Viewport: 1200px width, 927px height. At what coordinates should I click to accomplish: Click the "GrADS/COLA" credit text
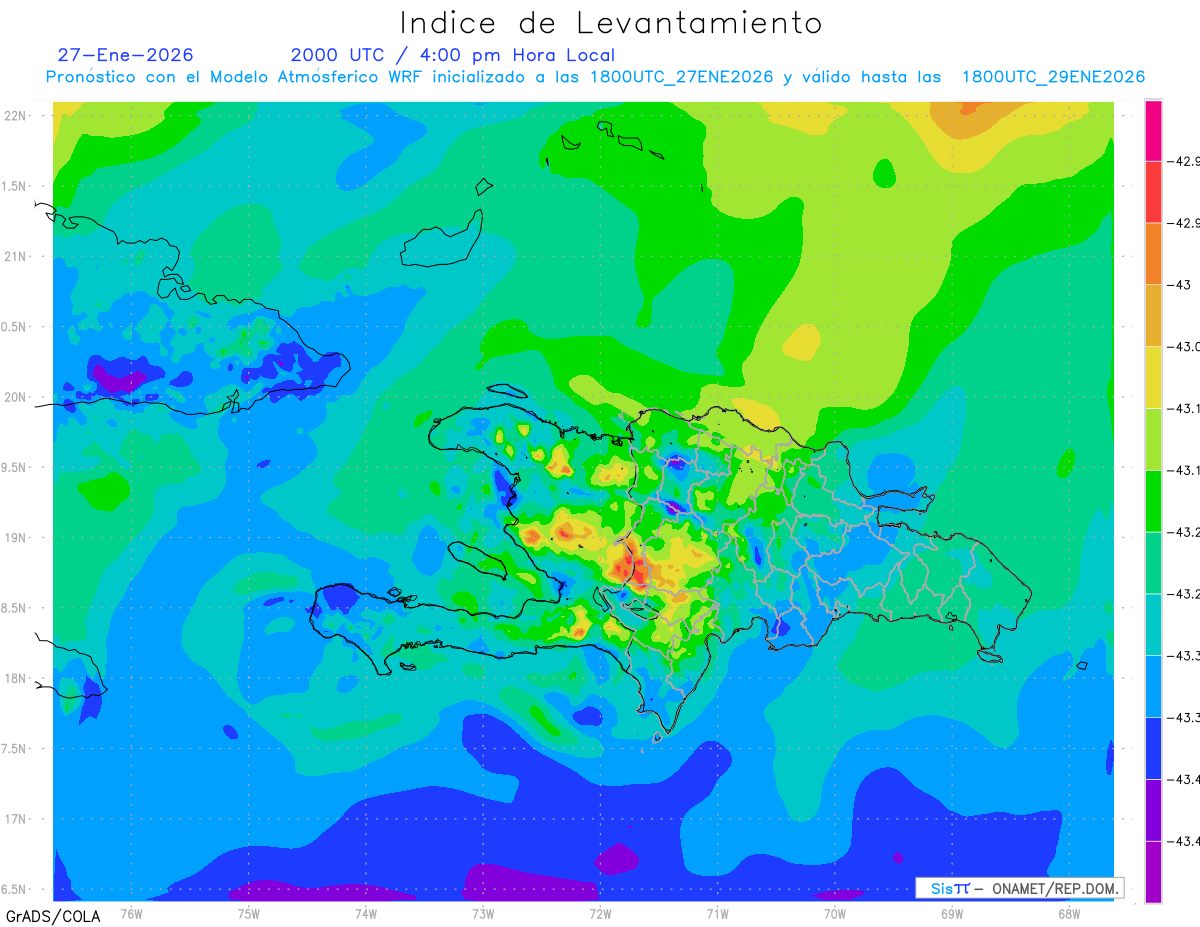[53, 915]
